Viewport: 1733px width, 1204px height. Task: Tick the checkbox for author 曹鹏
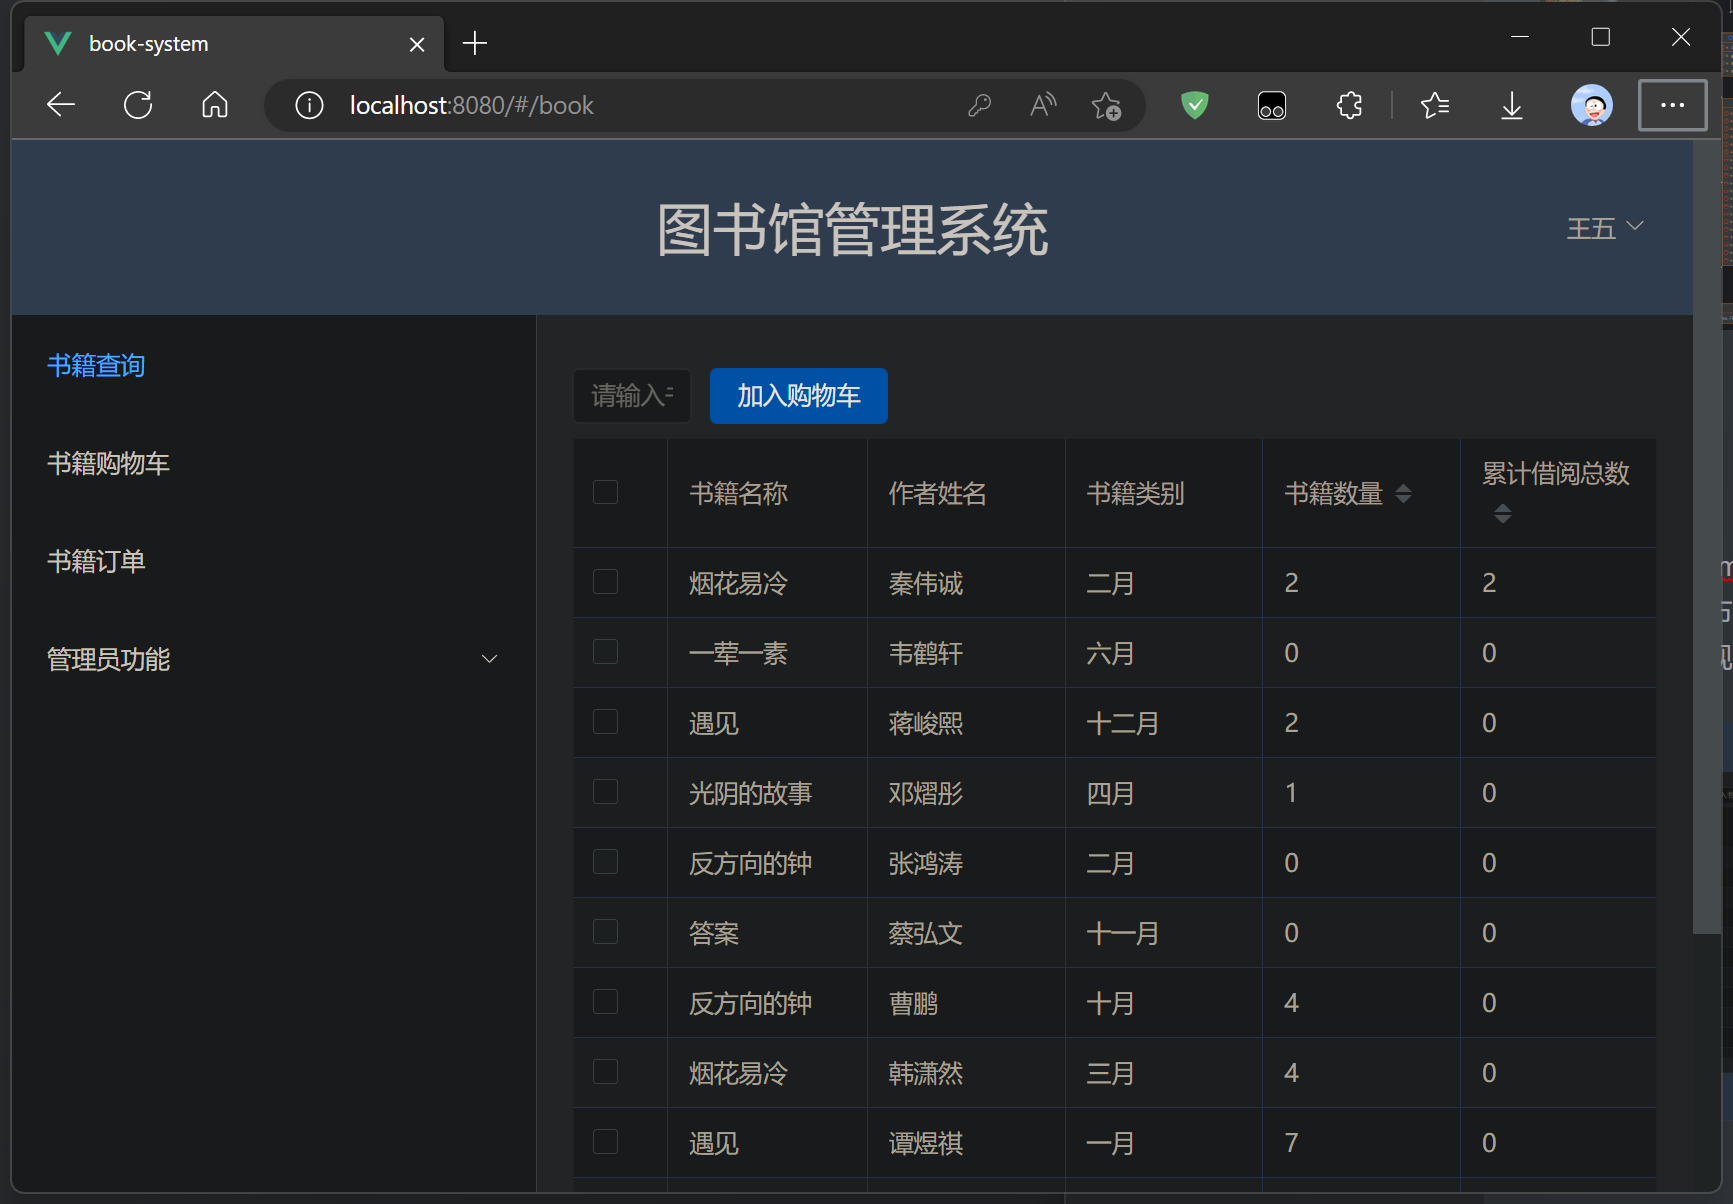tap(605, 1002)
